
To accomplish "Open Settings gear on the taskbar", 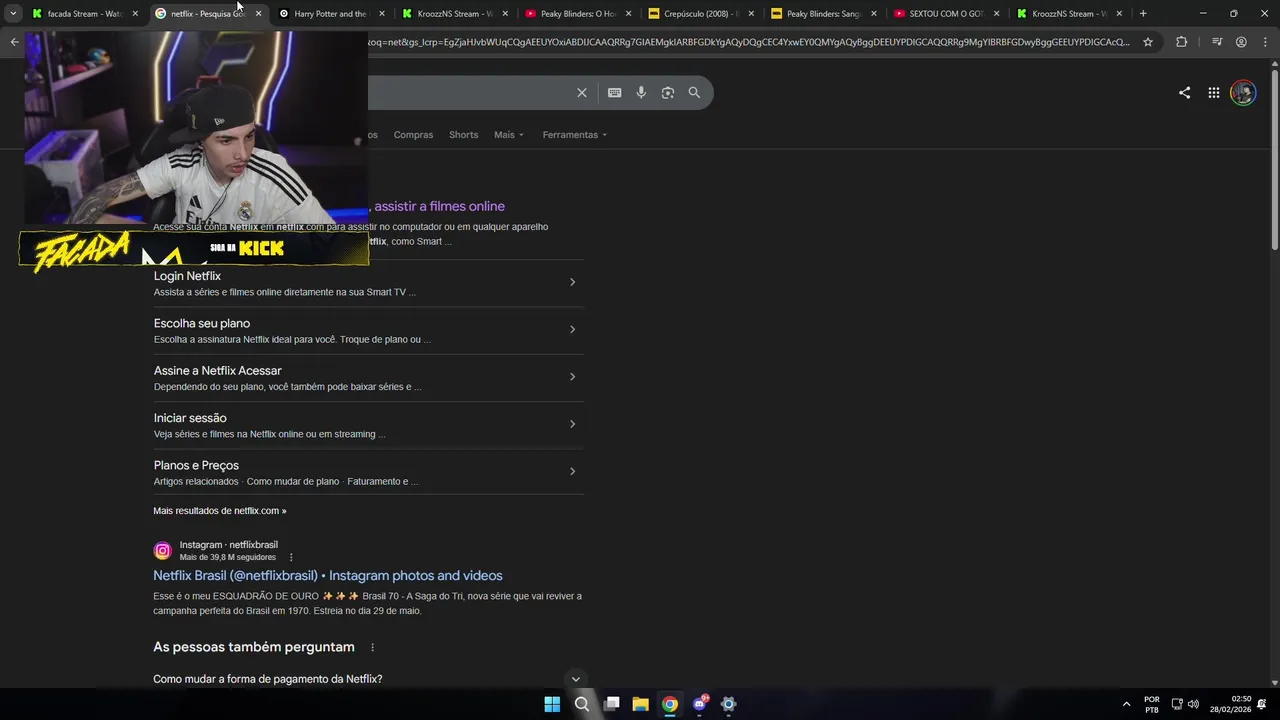I will (x=729, y=704).
